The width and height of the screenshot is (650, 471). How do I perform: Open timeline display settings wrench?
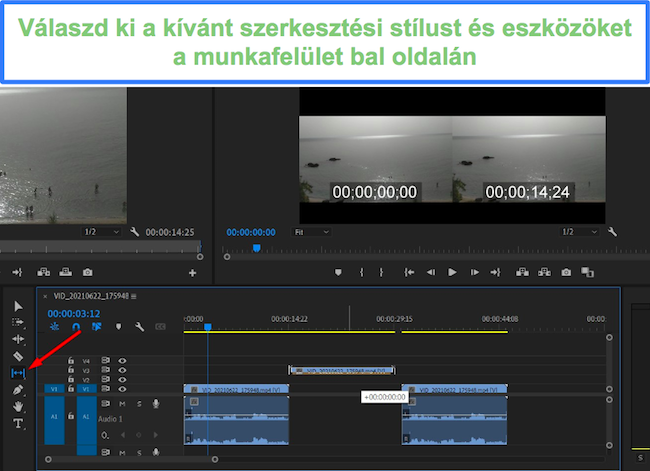point(140,327)
